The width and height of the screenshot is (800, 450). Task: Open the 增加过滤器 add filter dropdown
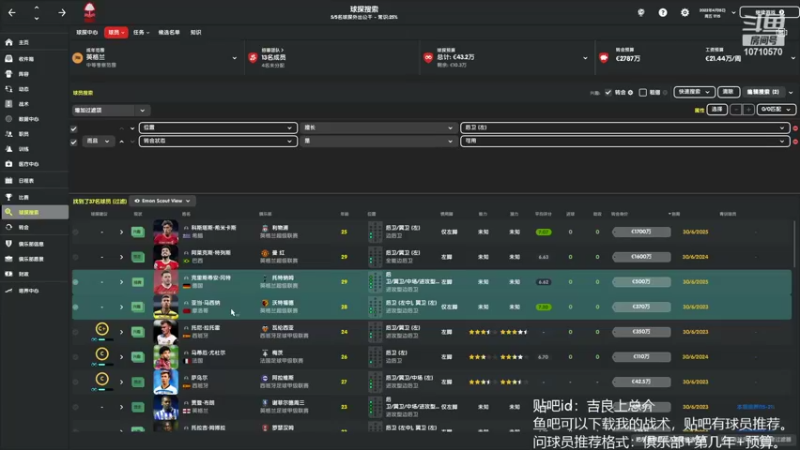(x=109, y=110)
